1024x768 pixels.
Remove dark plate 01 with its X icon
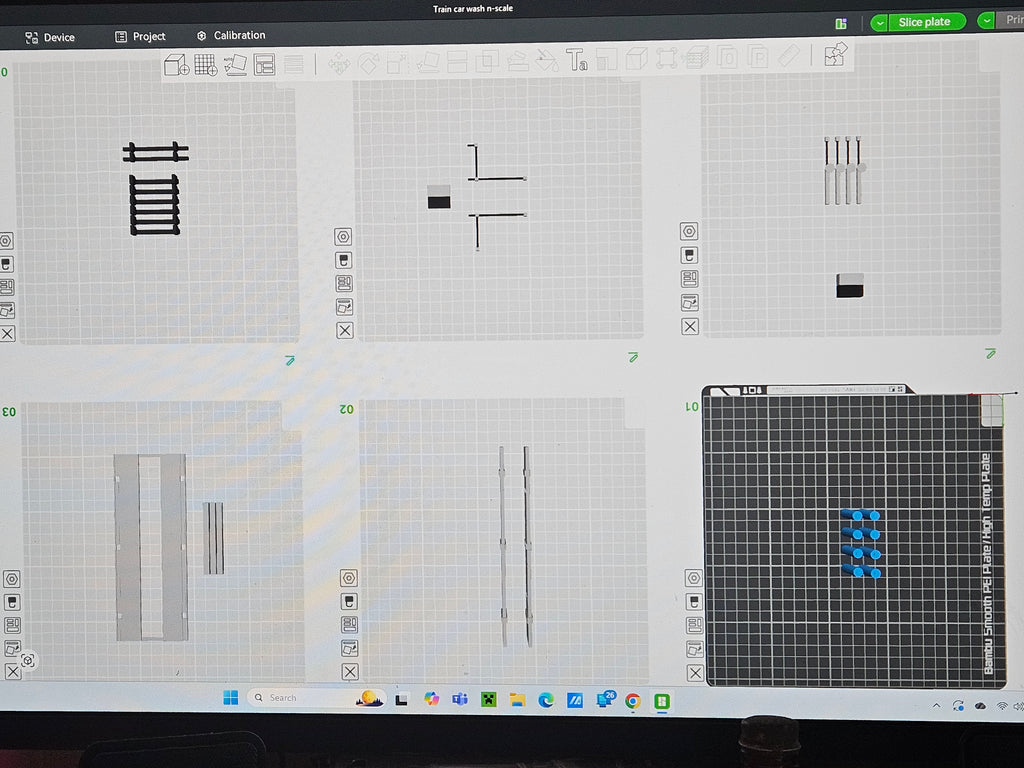click(x=696, y=673)
